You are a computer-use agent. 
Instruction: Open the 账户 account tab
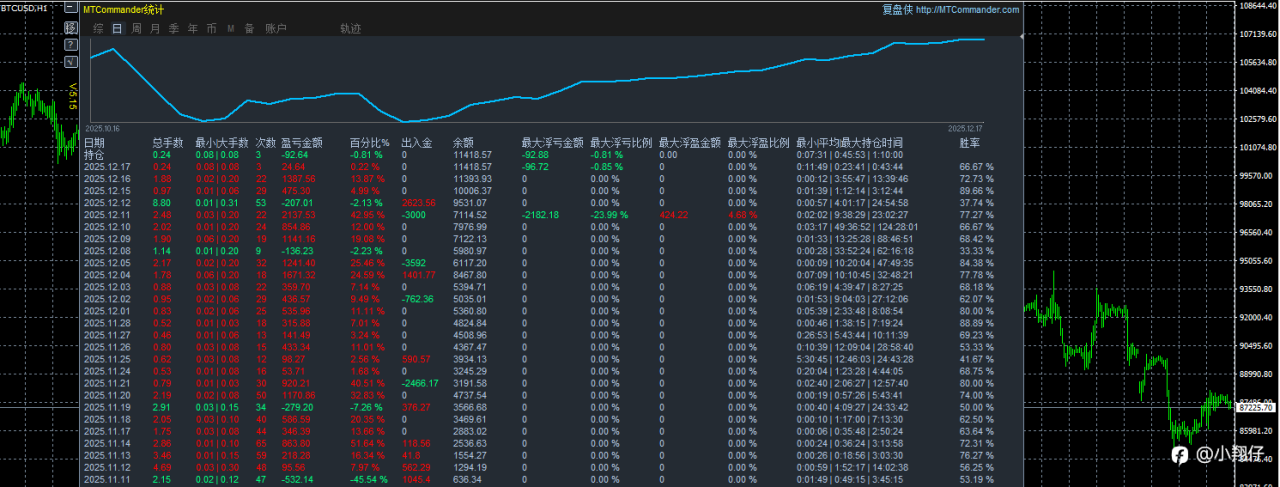[x=276, y=29]
